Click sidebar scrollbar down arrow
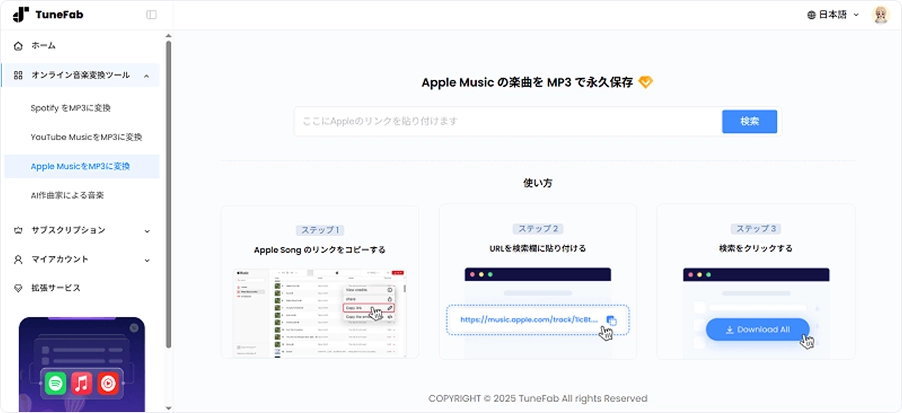Viewport: 902px width, 413px height. tap(169, 408)
